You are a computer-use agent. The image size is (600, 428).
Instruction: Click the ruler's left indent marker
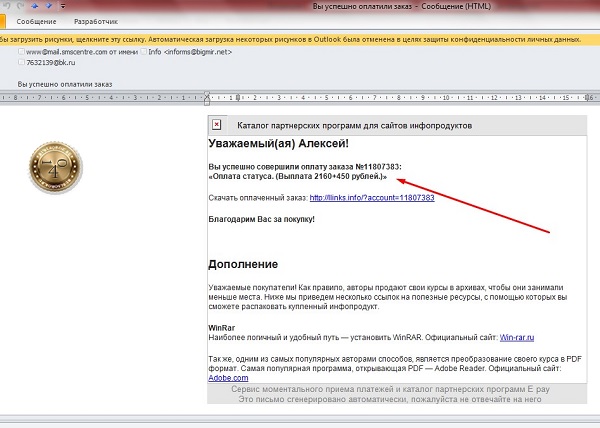[207, 98]
